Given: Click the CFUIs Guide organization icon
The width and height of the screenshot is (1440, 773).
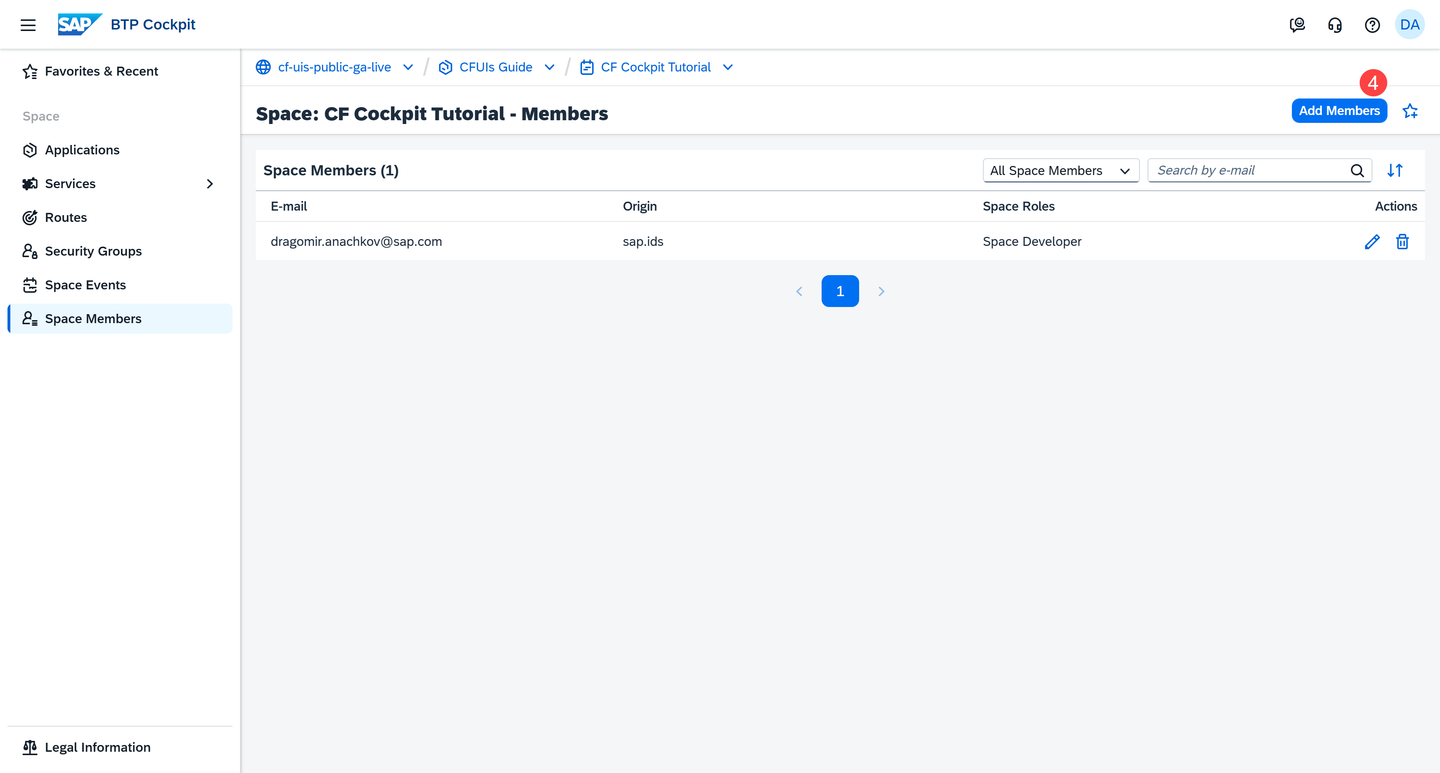Looking at the screenshot, I should 446,67.
